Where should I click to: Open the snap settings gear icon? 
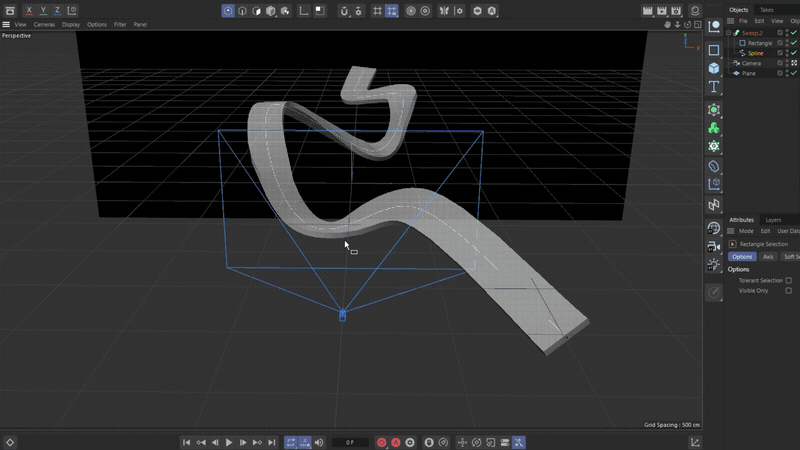pyautogui.click(x=359, y=11)
